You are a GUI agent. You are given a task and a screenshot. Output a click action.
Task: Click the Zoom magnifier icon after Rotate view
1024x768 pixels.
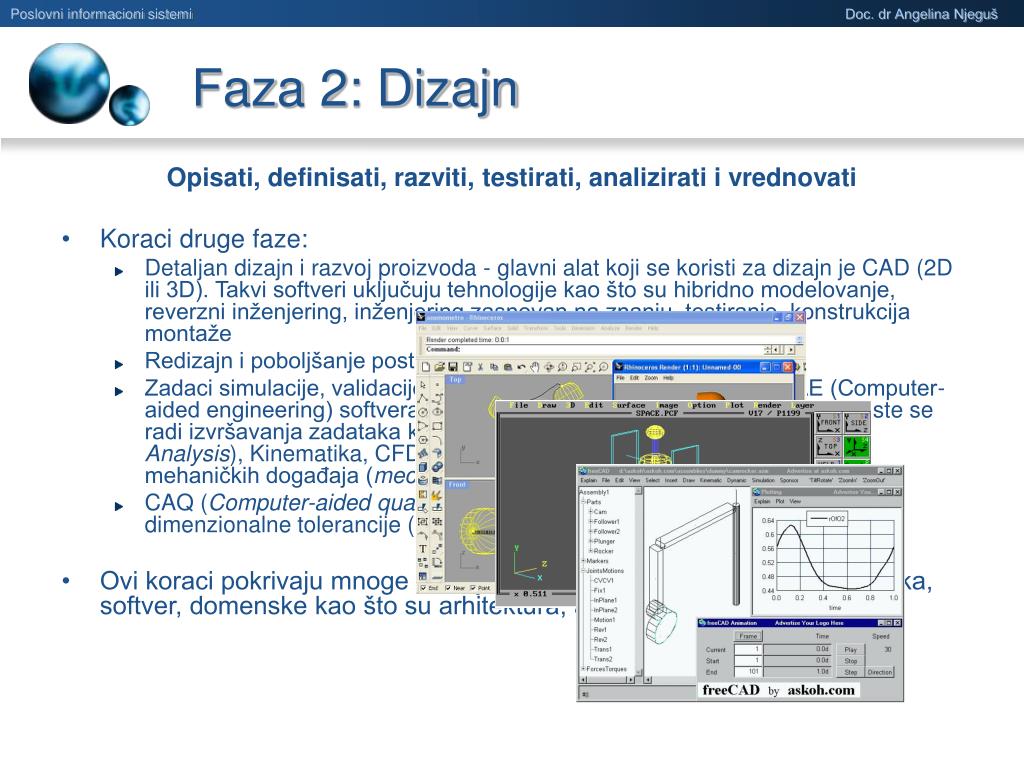point(562,367)
